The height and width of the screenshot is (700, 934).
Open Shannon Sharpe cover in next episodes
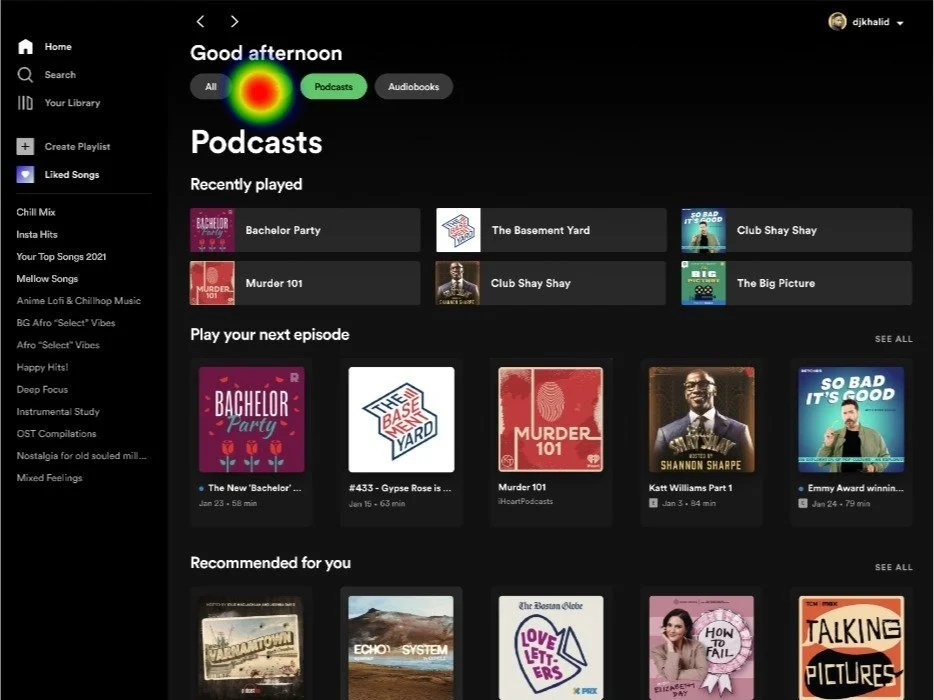tap(702, 419)
